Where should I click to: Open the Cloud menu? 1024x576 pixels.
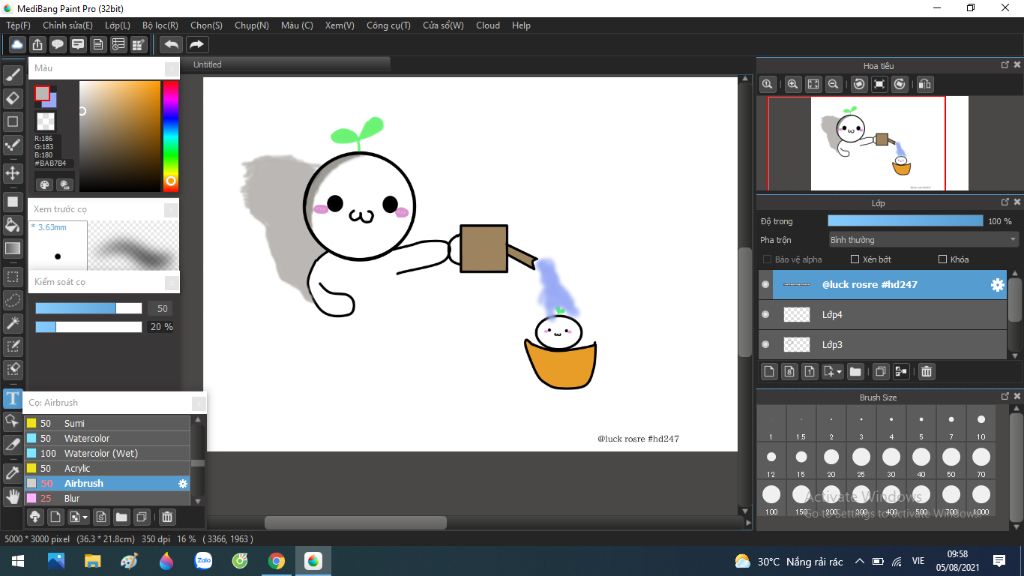tap(488, 25)
